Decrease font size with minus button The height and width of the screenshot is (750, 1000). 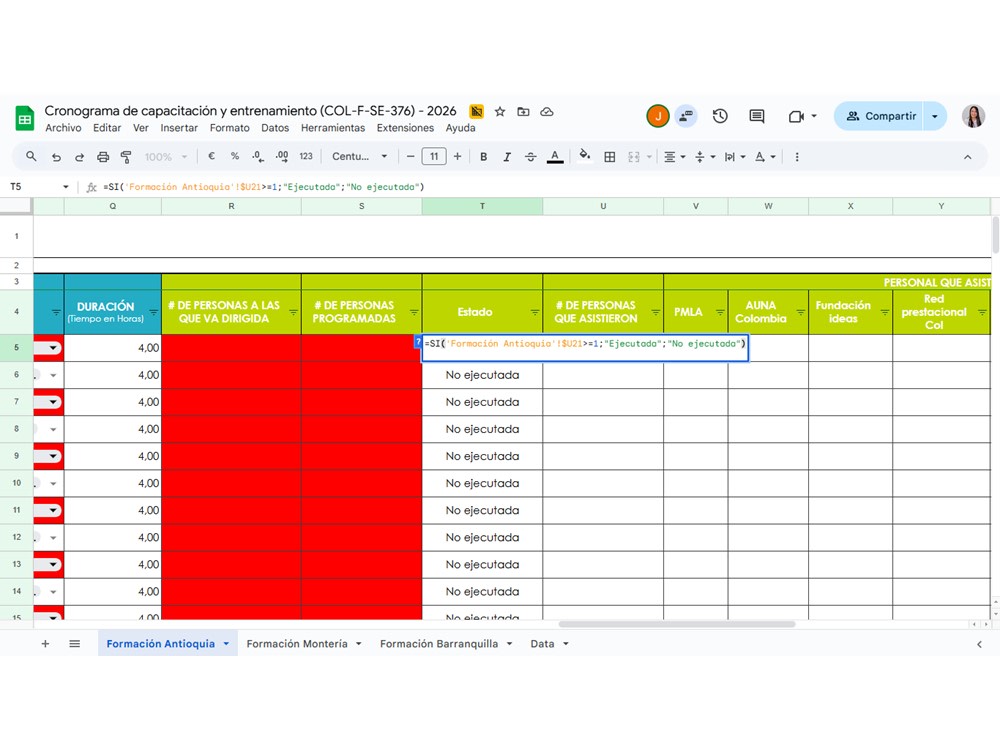tap(410, 156)
